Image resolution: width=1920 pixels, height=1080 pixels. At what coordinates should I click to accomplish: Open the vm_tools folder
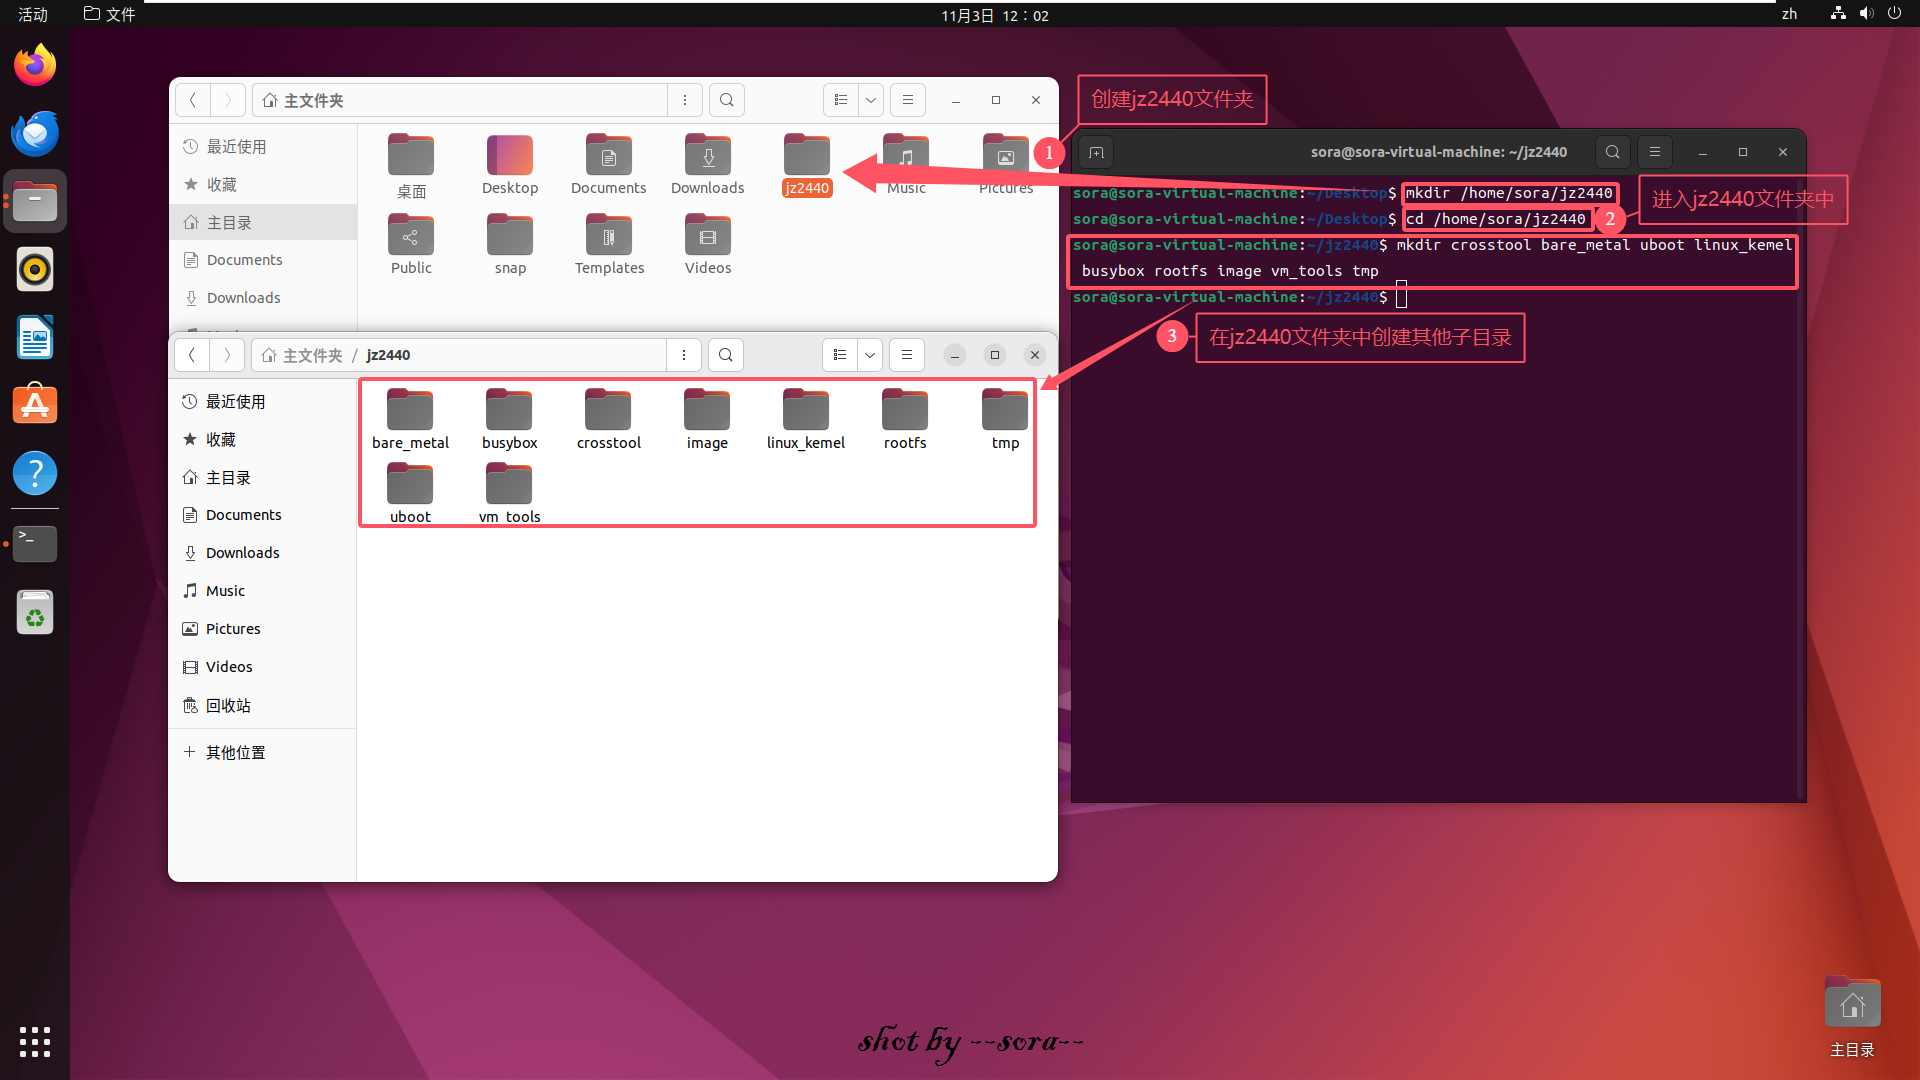(509, 494)
